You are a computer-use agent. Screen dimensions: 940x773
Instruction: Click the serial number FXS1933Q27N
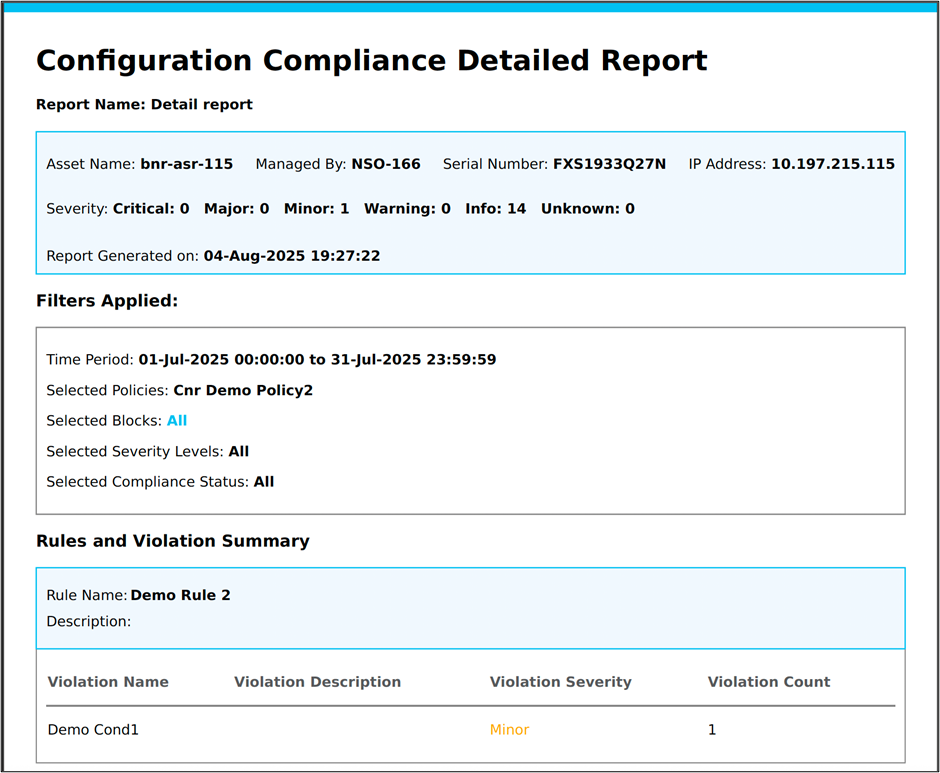609,164
